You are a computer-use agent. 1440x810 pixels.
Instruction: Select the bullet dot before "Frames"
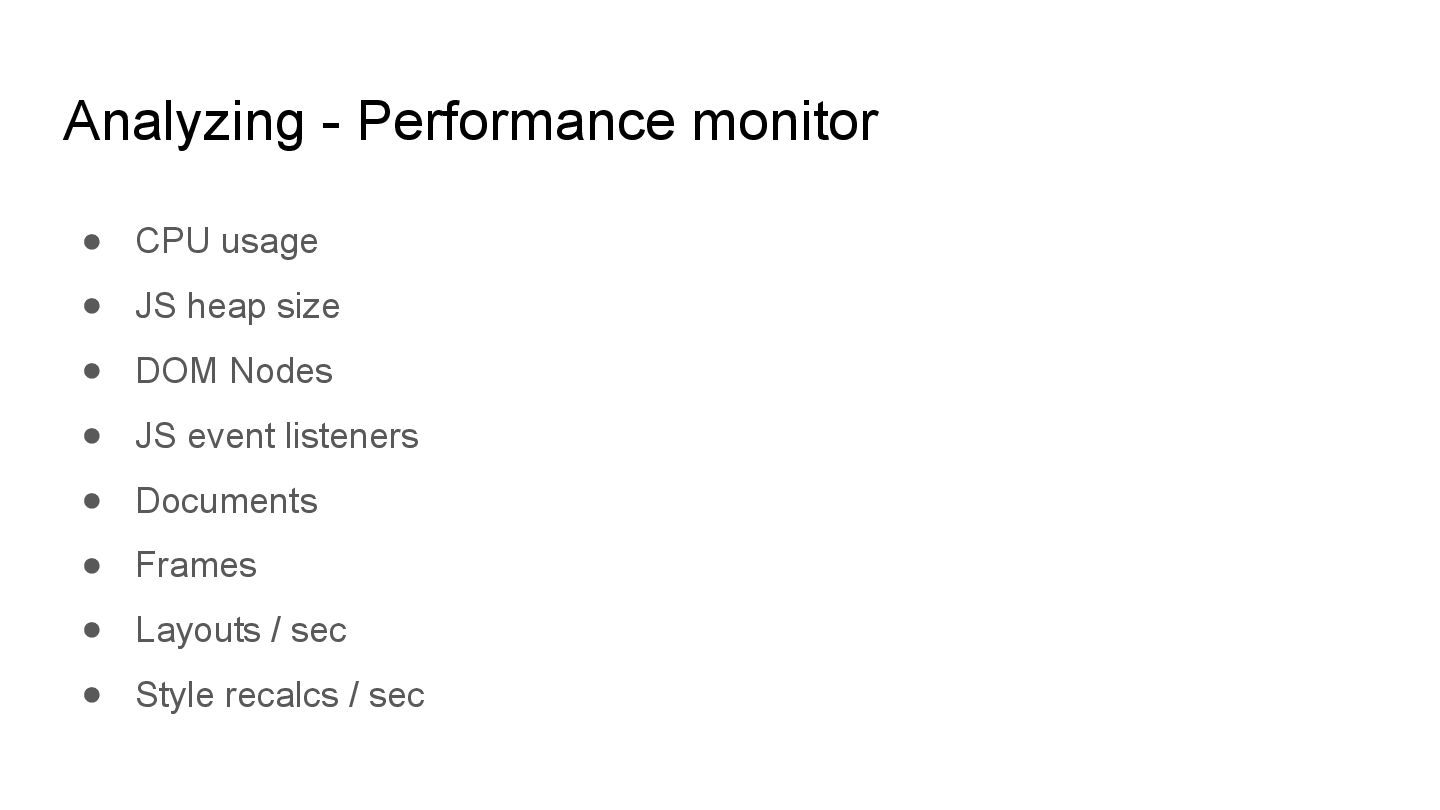[x=93, y=565]
